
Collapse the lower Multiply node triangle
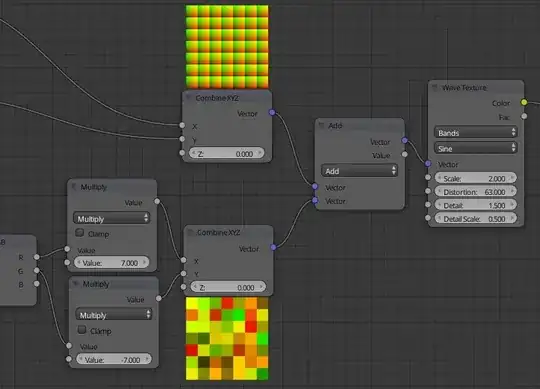(x=76, y=283)
